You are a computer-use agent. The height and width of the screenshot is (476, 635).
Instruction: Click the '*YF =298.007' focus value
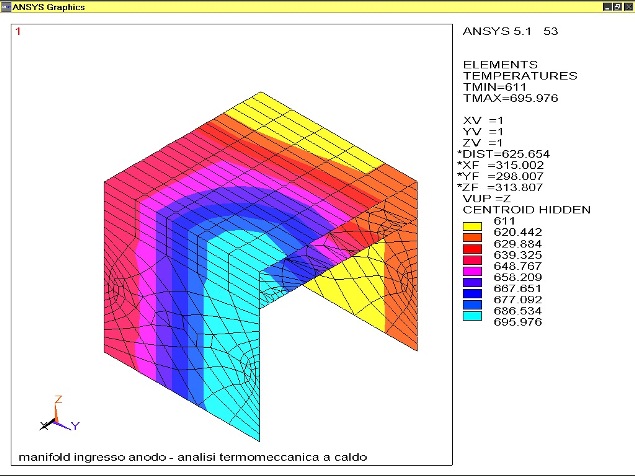pos(501,176)
